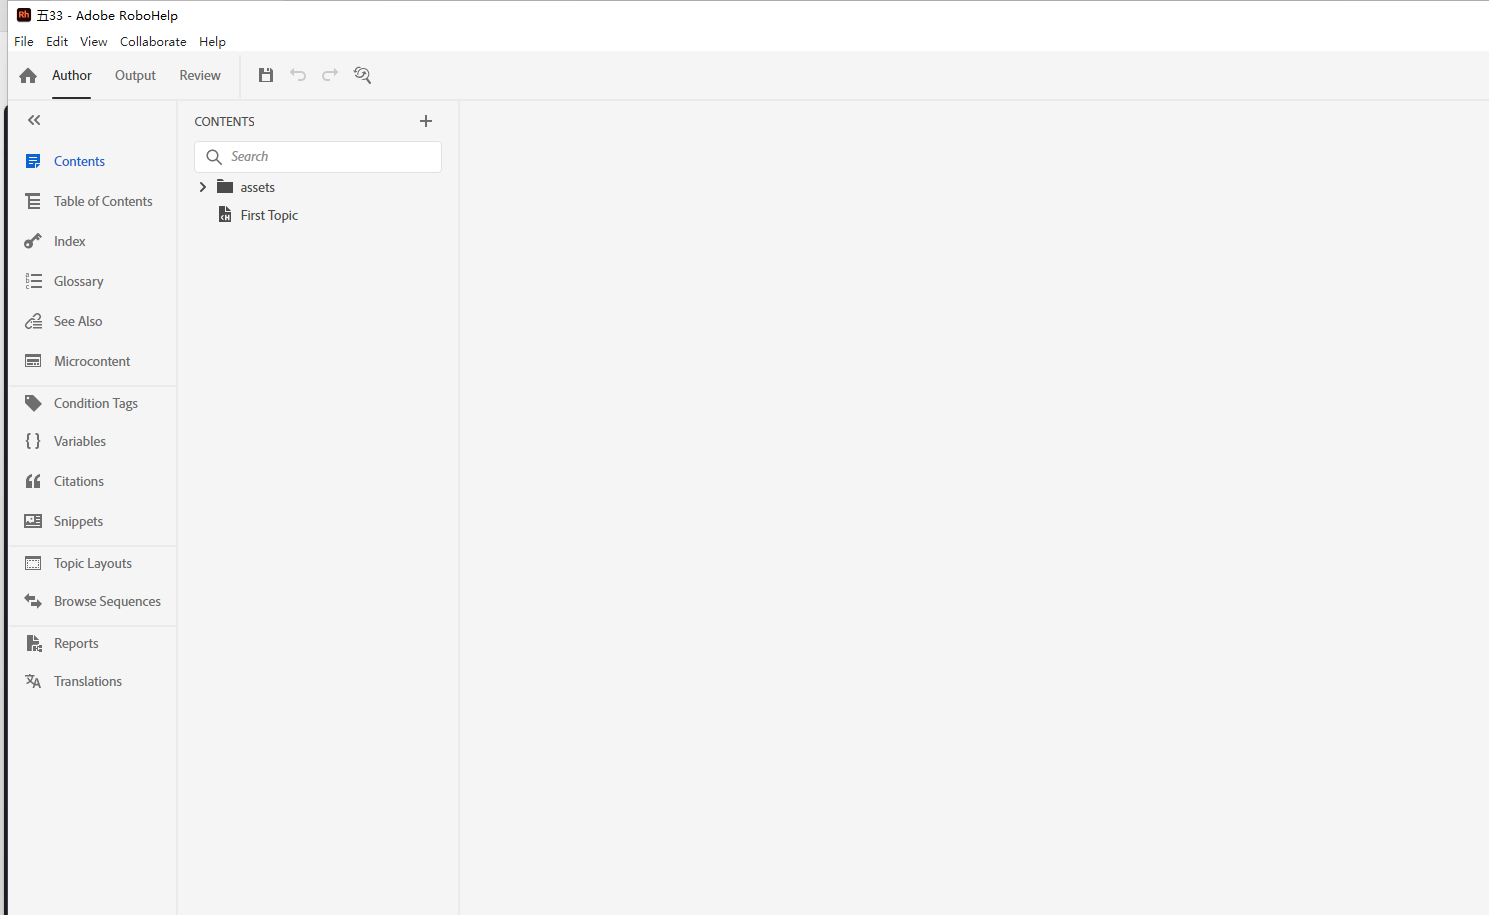Open the Glossary panel label
Image resolution: width=1489 pixels, height=915 pixels.
coord(79,281)
